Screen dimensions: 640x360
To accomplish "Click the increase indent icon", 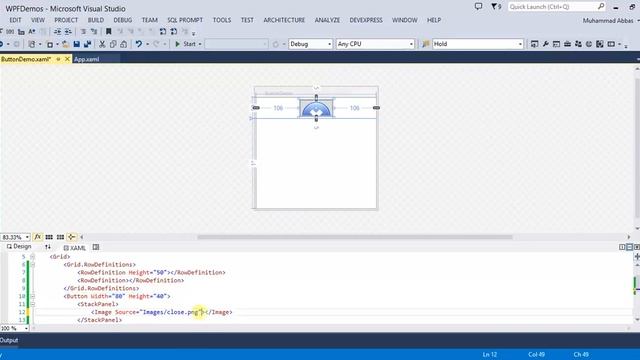I will pyautogui.click(x=68, y=31).
